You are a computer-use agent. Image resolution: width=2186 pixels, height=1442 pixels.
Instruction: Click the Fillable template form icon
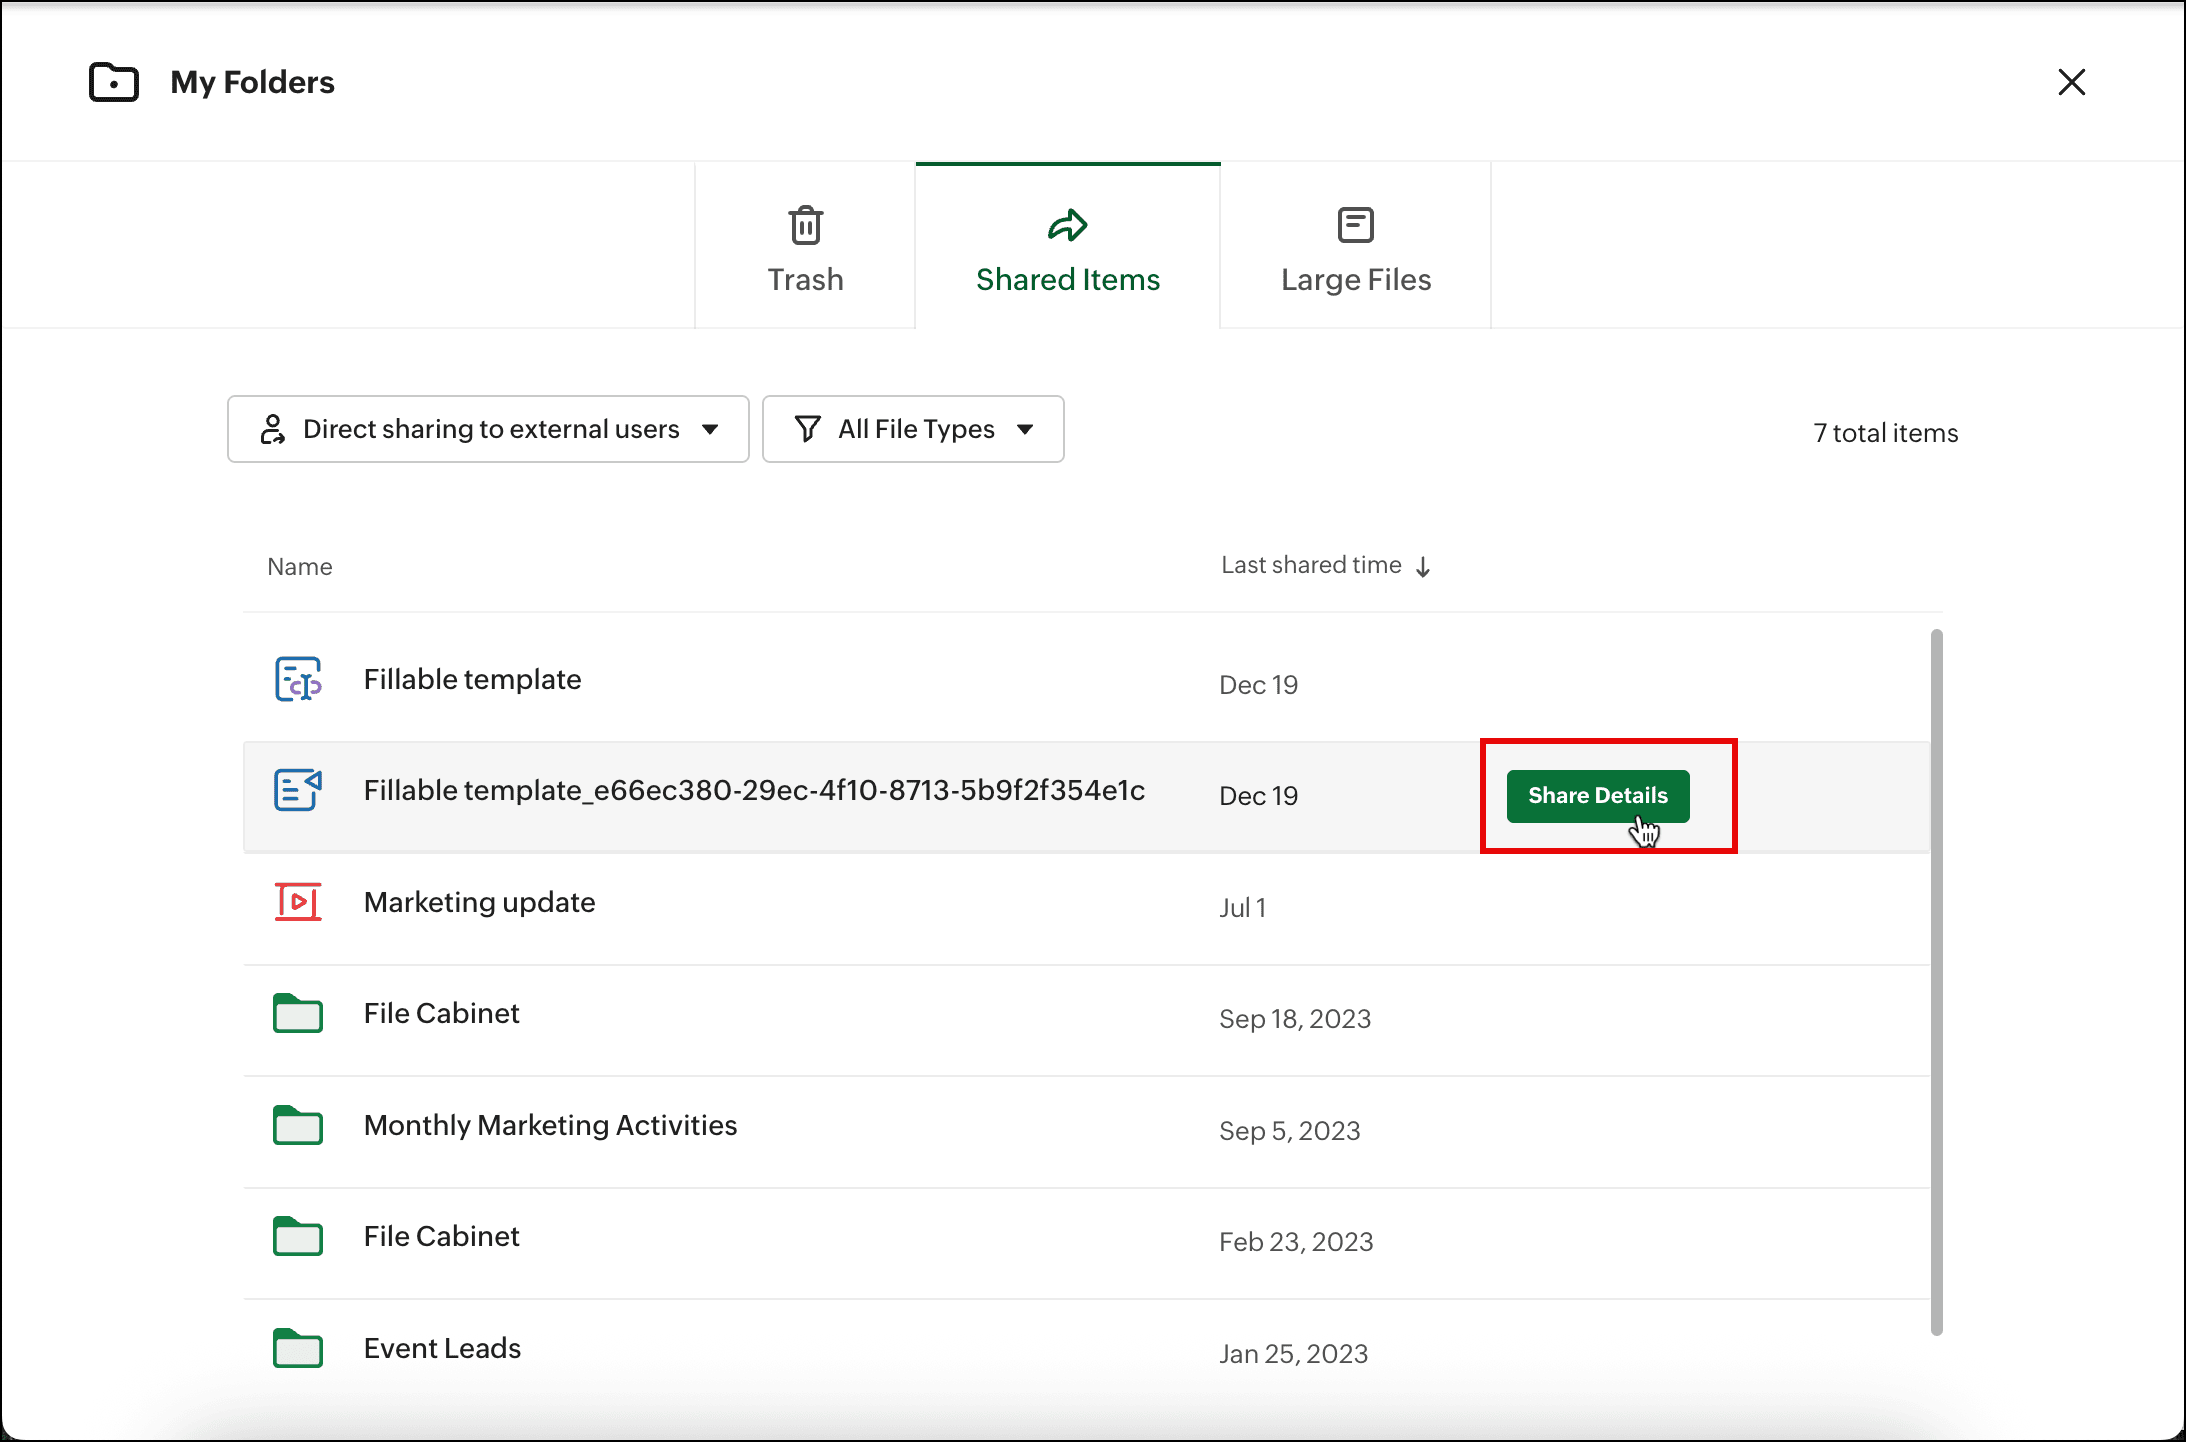tap(298, 680)
